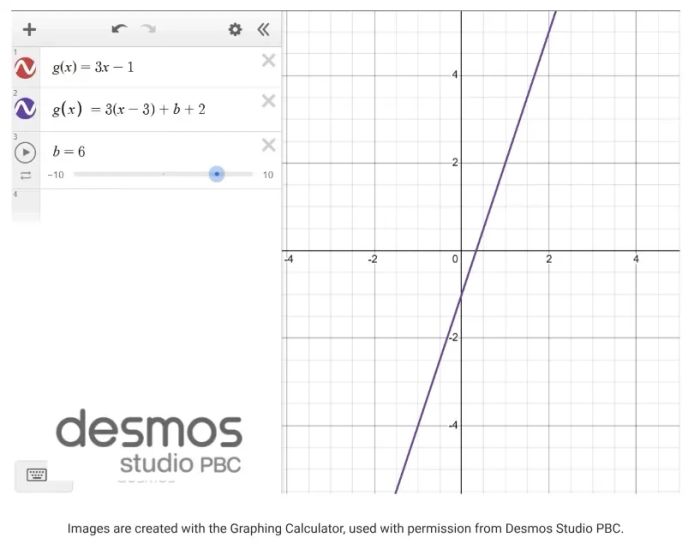Click the slider loop mode icon
Viewport: 700px width, 549px height.
pos(25,175)
